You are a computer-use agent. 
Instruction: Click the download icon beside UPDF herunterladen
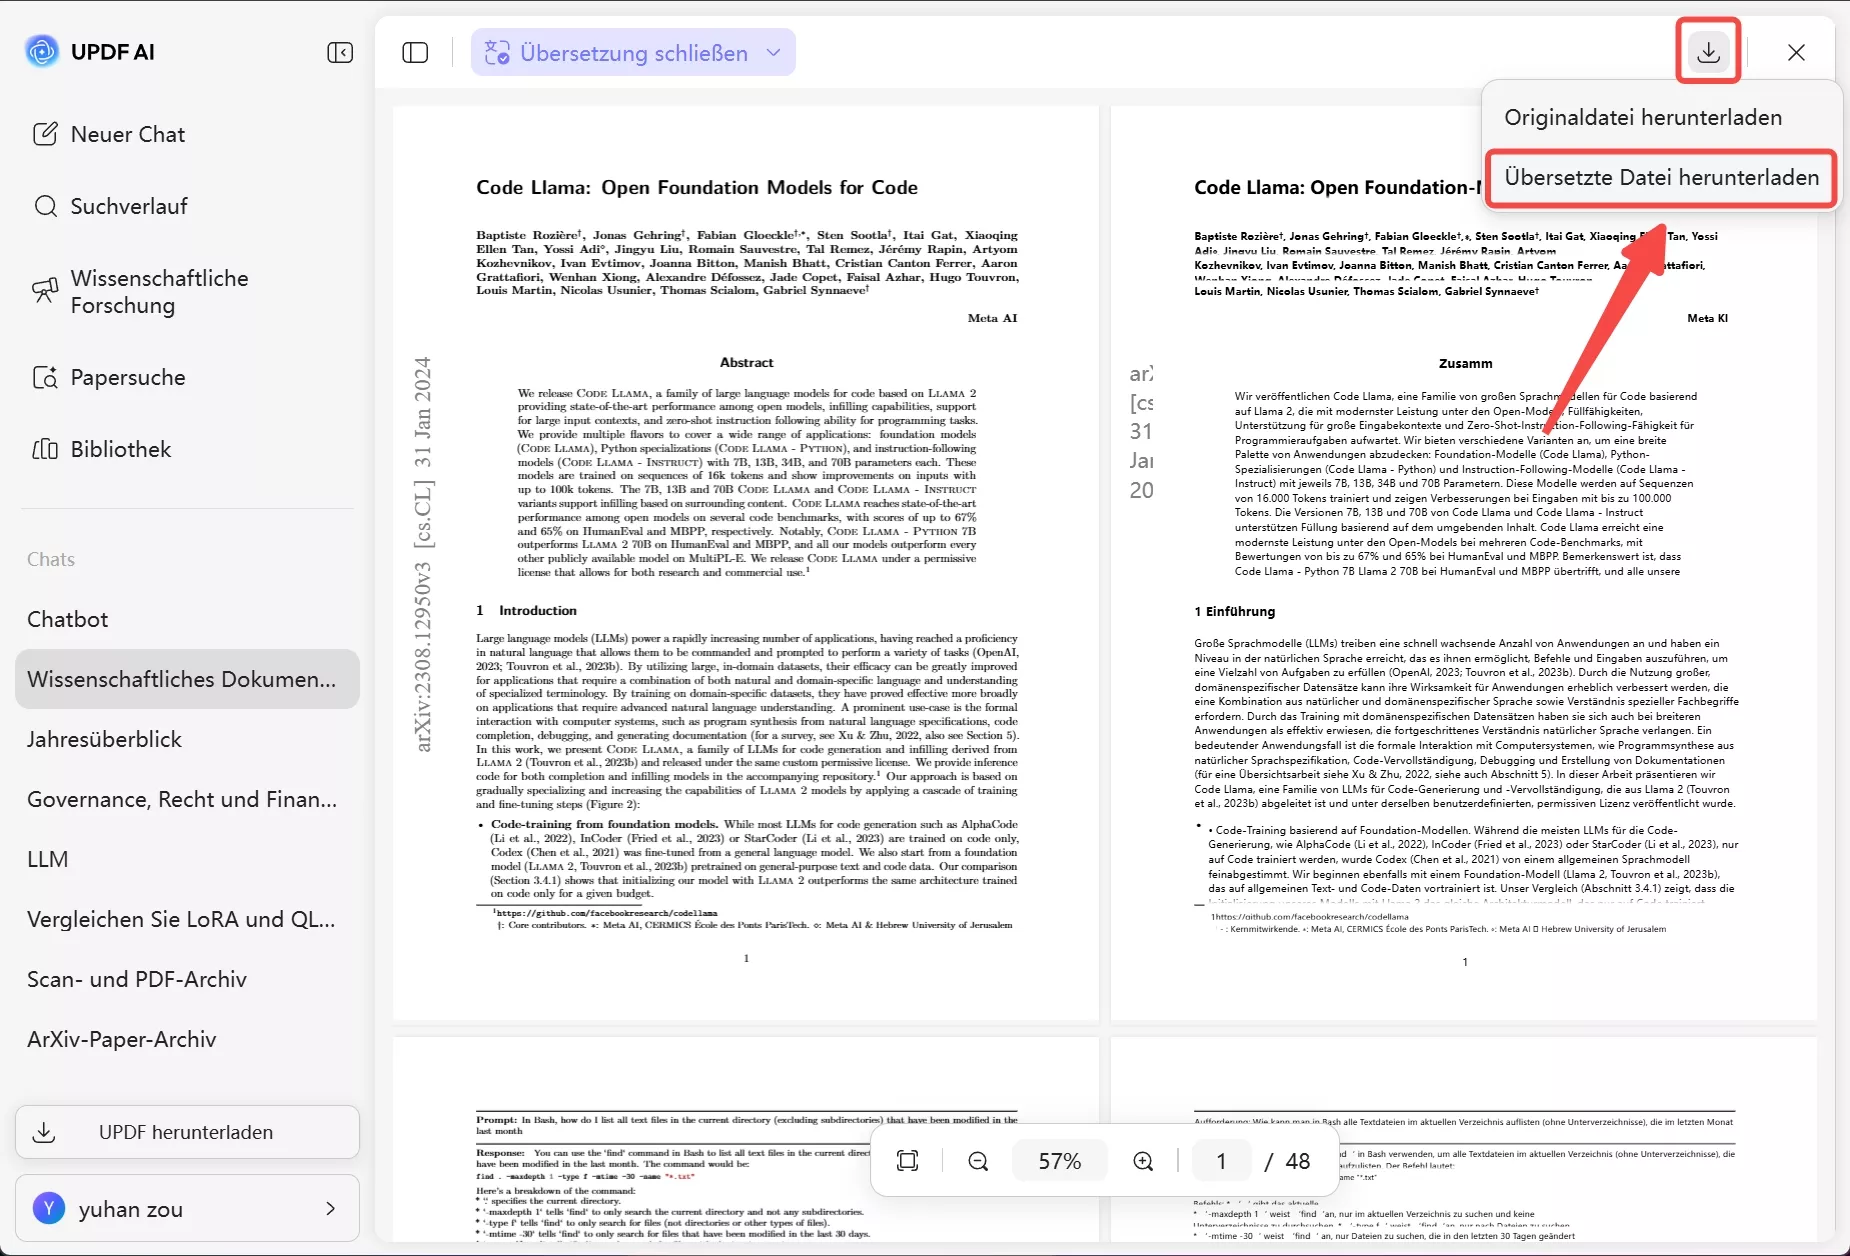[44, 1132]
